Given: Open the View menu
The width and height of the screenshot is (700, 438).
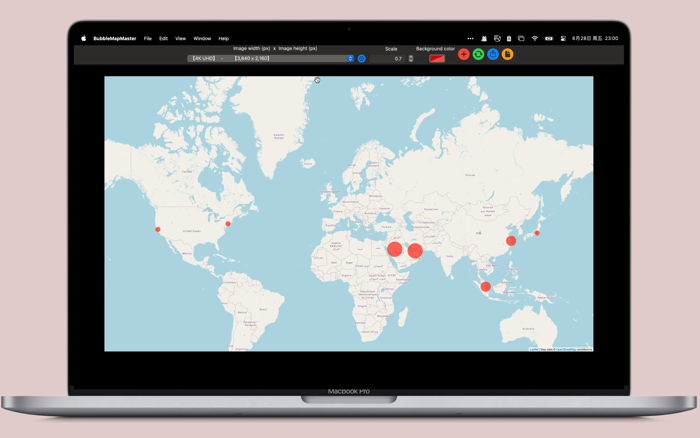Looking at the screenshot, I should 180,38.
